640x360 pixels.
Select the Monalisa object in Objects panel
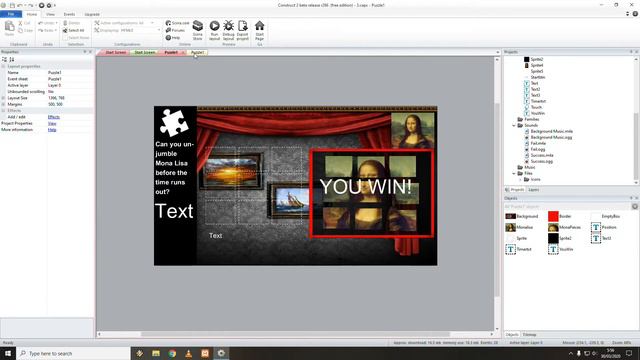click(x=520, y=227)
